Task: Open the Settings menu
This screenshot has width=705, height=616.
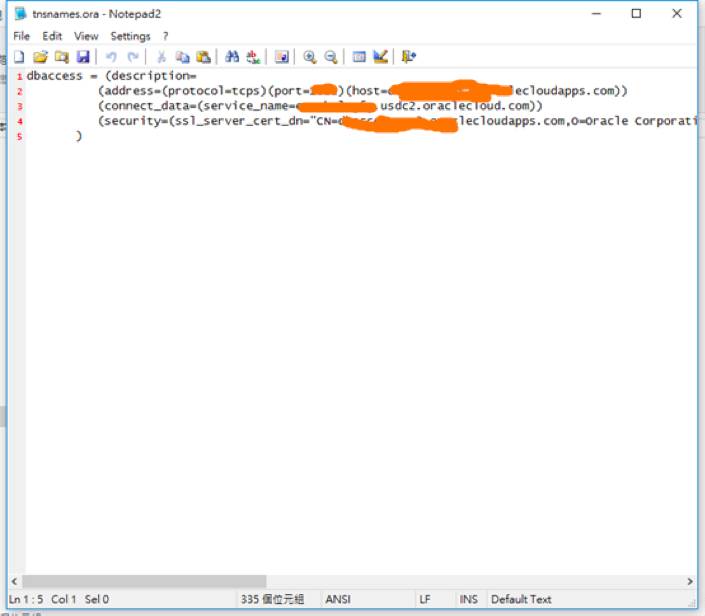Action: click(130, 36)
